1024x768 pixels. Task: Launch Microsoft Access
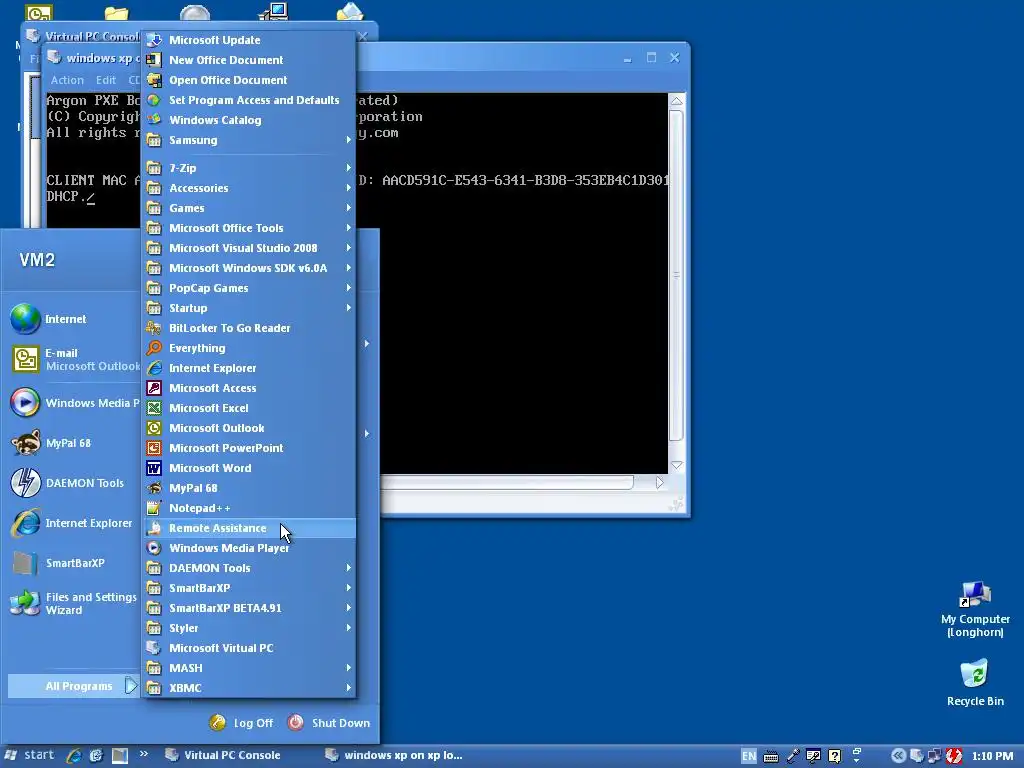coord(249,388)
